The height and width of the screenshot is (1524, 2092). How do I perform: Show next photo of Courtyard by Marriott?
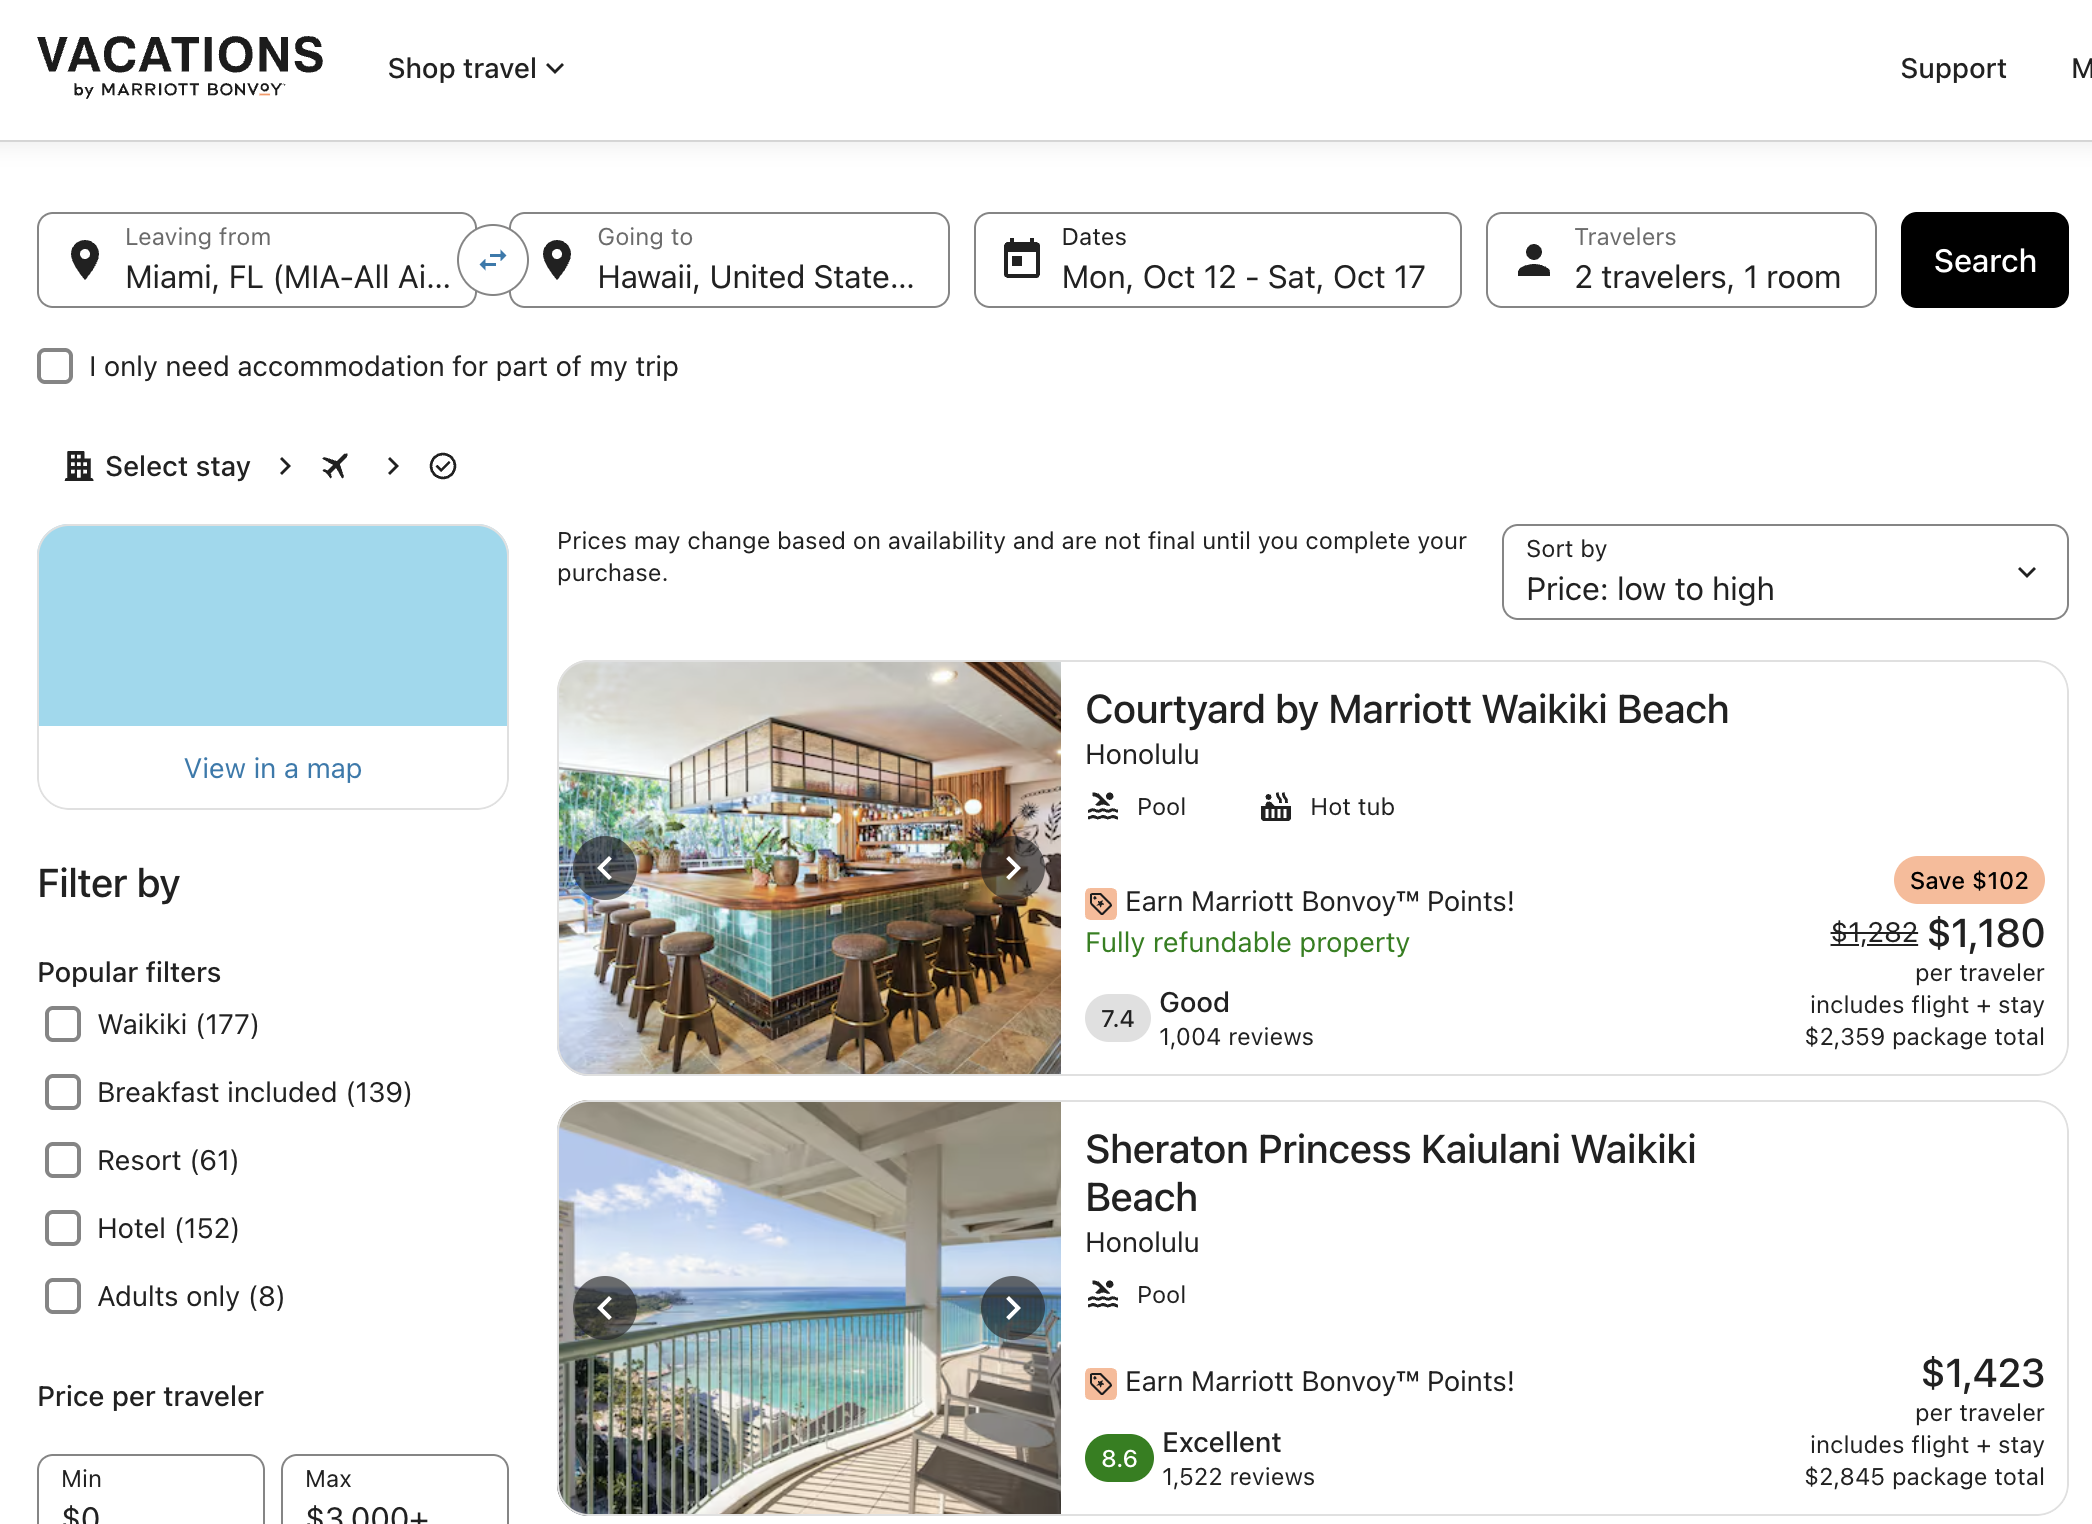(x=1013, y=868)
